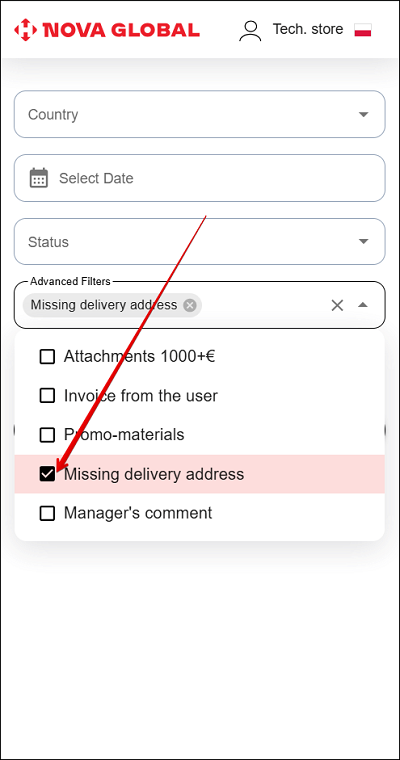
Task: Collapse the Advanced Filters dropdown arrow
Action: tap(363, 305)
